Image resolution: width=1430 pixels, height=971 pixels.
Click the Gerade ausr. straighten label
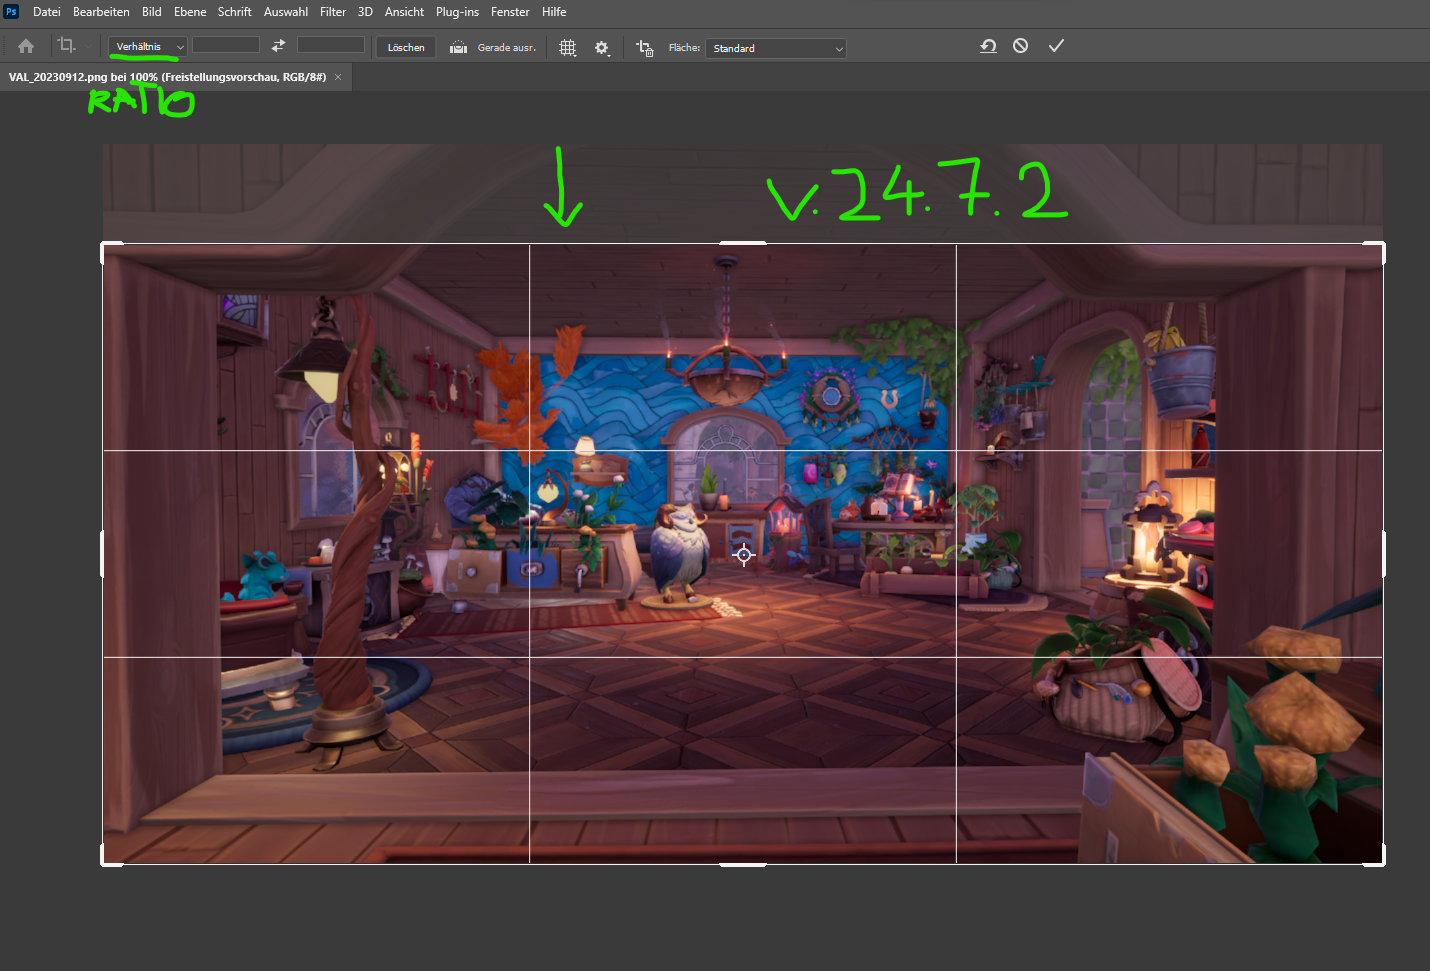click(507, 47)
